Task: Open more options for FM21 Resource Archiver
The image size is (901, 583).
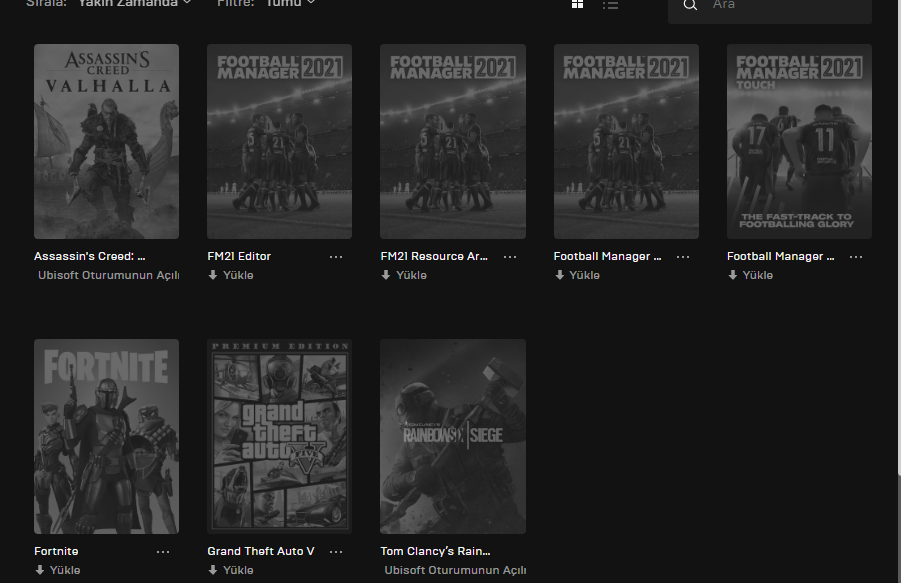Action: (510, 257)
